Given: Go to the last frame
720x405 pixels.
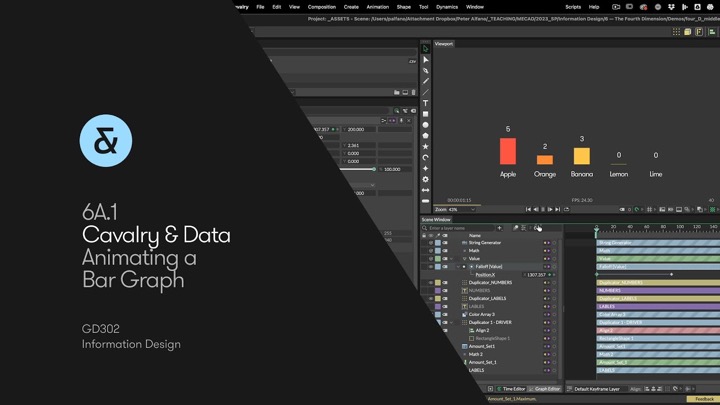Looking at the screenshot, I should click(557, 209).
